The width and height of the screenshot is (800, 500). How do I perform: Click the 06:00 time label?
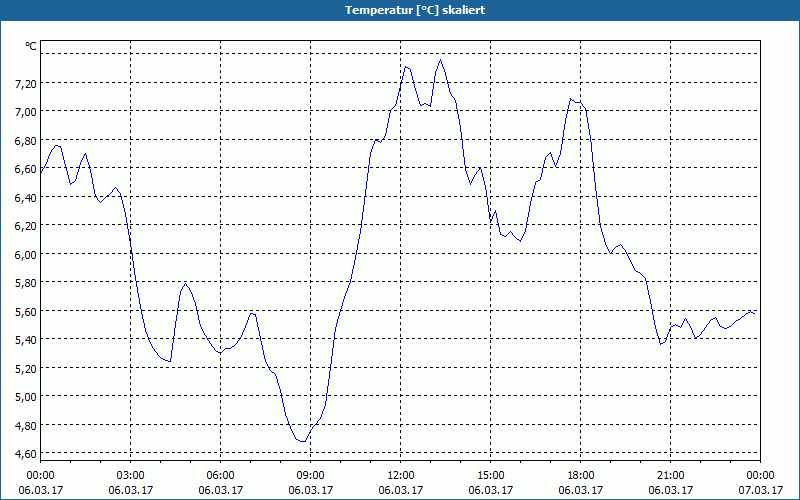click(220, 476)
